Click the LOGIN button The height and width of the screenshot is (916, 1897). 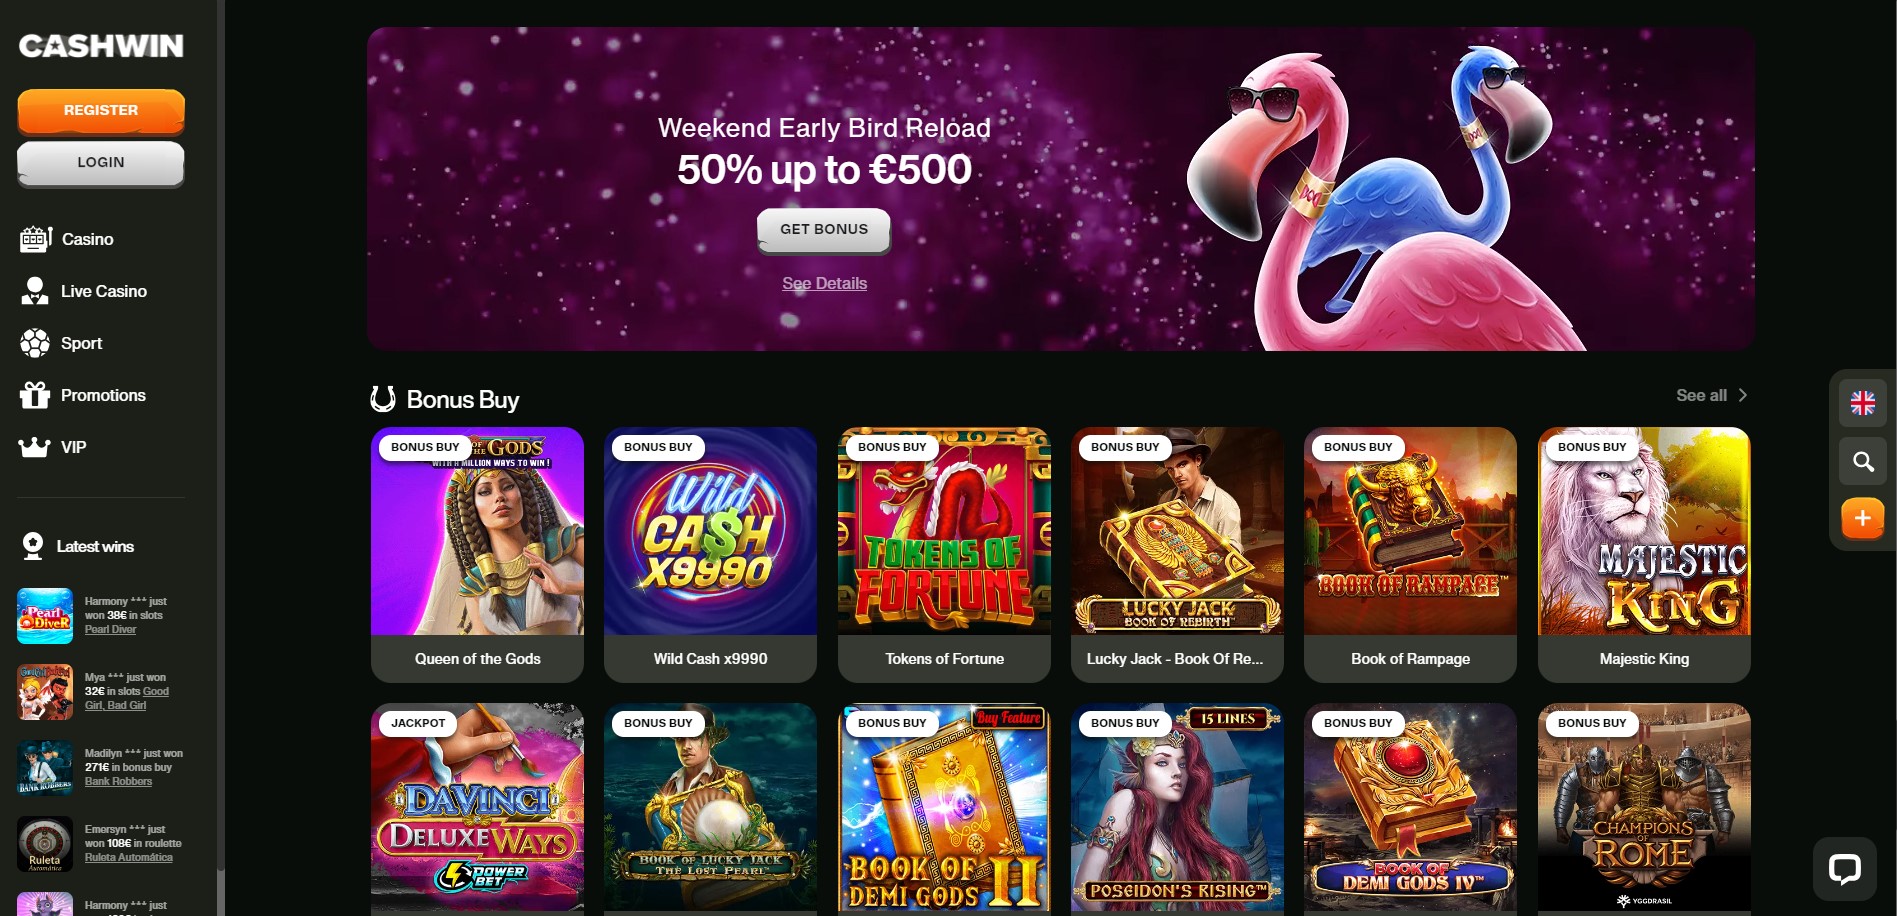click(101, 163)
